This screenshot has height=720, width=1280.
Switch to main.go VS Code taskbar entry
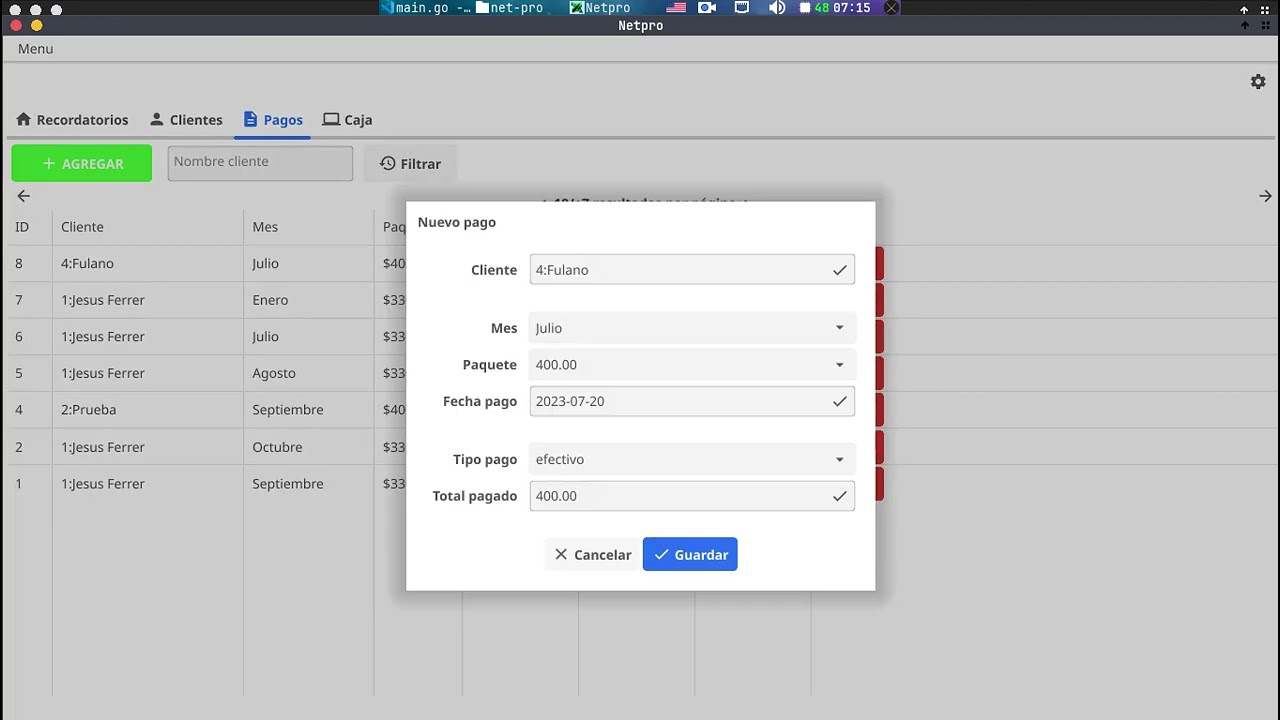click(425, 8)
